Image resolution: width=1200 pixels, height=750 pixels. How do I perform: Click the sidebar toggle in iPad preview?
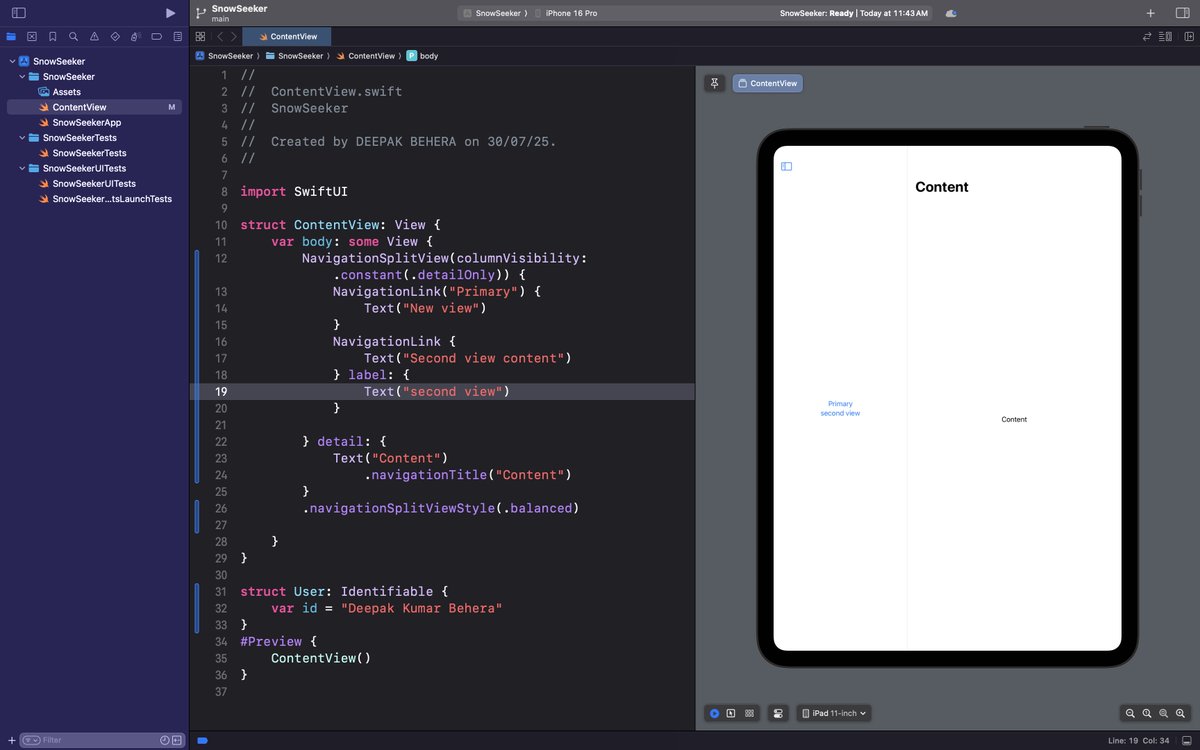[786, 166]
